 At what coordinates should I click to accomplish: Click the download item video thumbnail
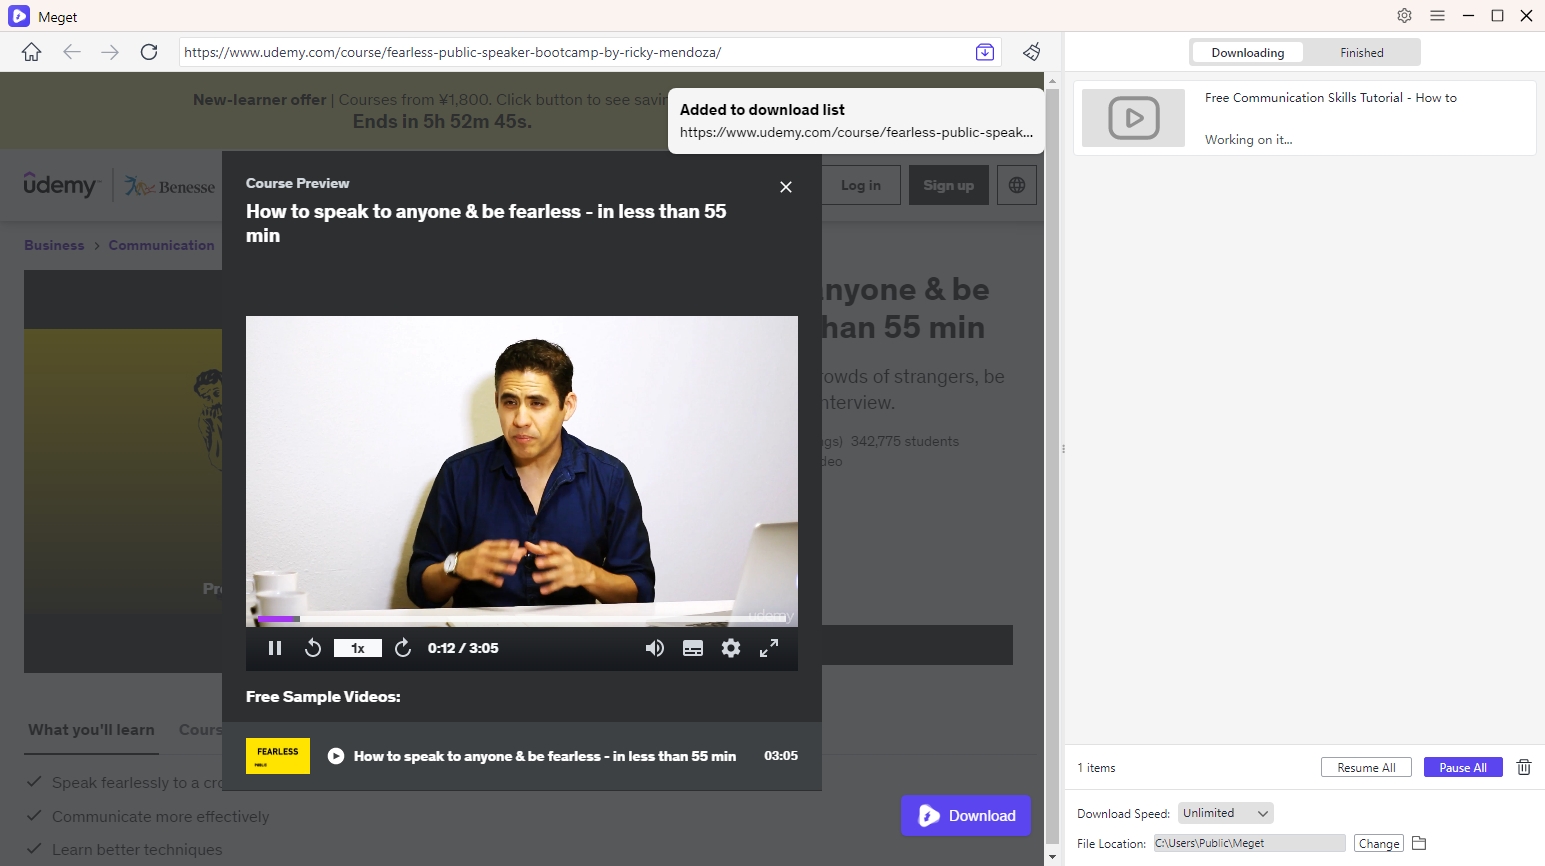pos(1134,118)
